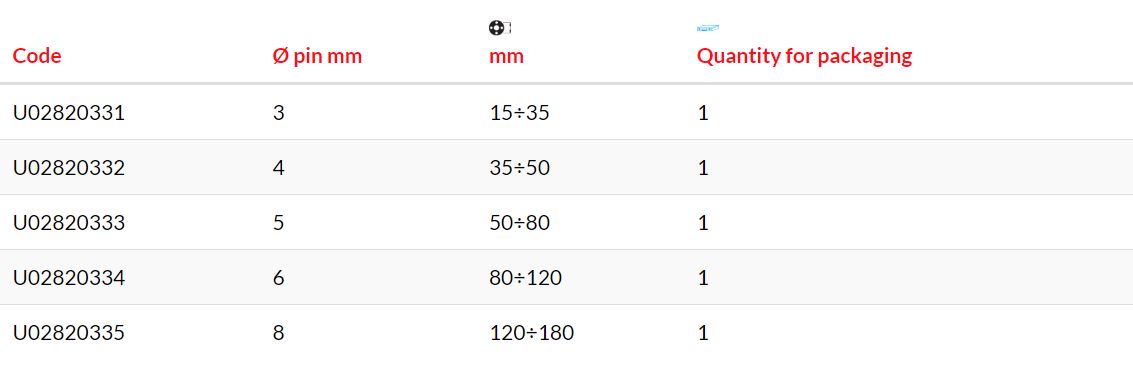Open product code U02820332
This screenshot has width=1133, height=368.
(x=69, y=168)
